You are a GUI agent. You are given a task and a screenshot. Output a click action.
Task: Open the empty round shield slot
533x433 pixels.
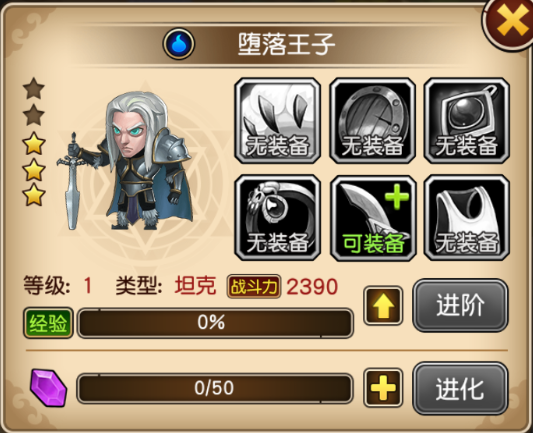[373, 121]
